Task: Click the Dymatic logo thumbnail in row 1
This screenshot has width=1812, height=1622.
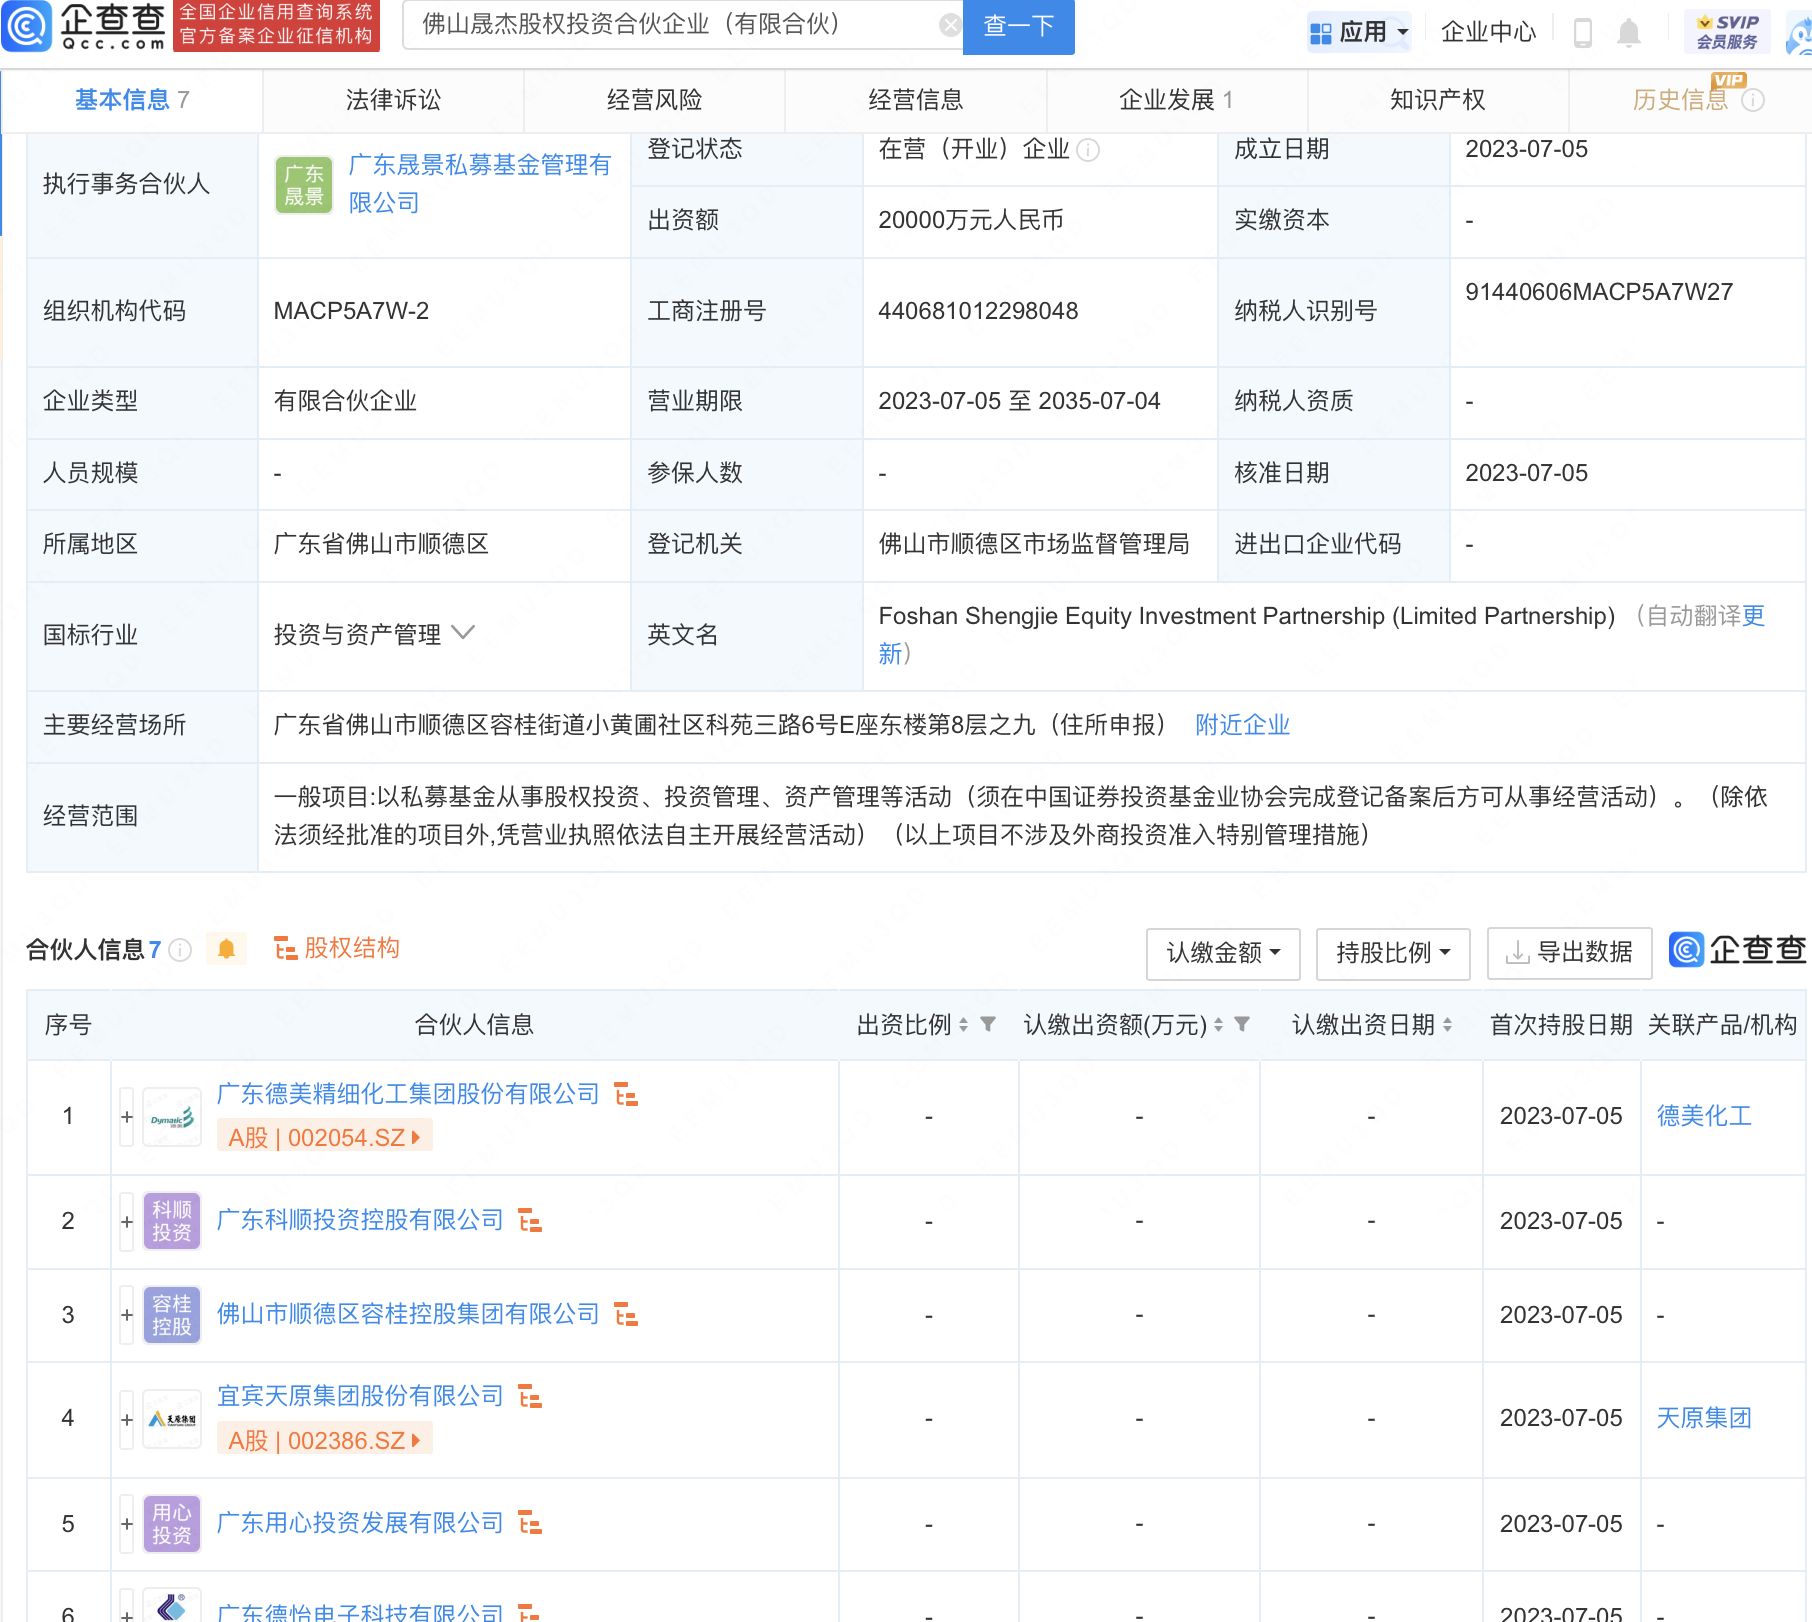Action: click(172, 1117)
